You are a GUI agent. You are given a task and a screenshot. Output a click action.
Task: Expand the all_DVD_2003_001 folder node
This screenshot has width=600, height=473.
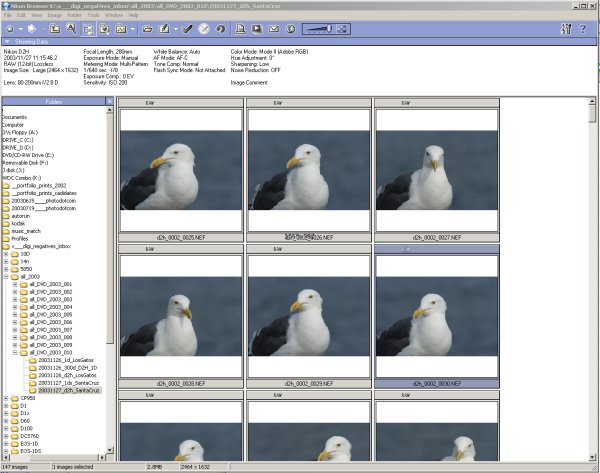tap(15, 284)
